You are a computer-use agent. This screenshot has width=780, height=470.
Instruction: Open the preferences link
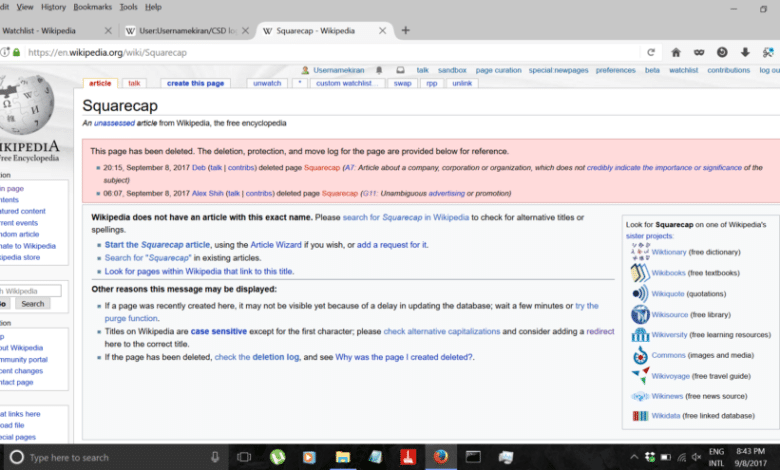coord(616,70)
